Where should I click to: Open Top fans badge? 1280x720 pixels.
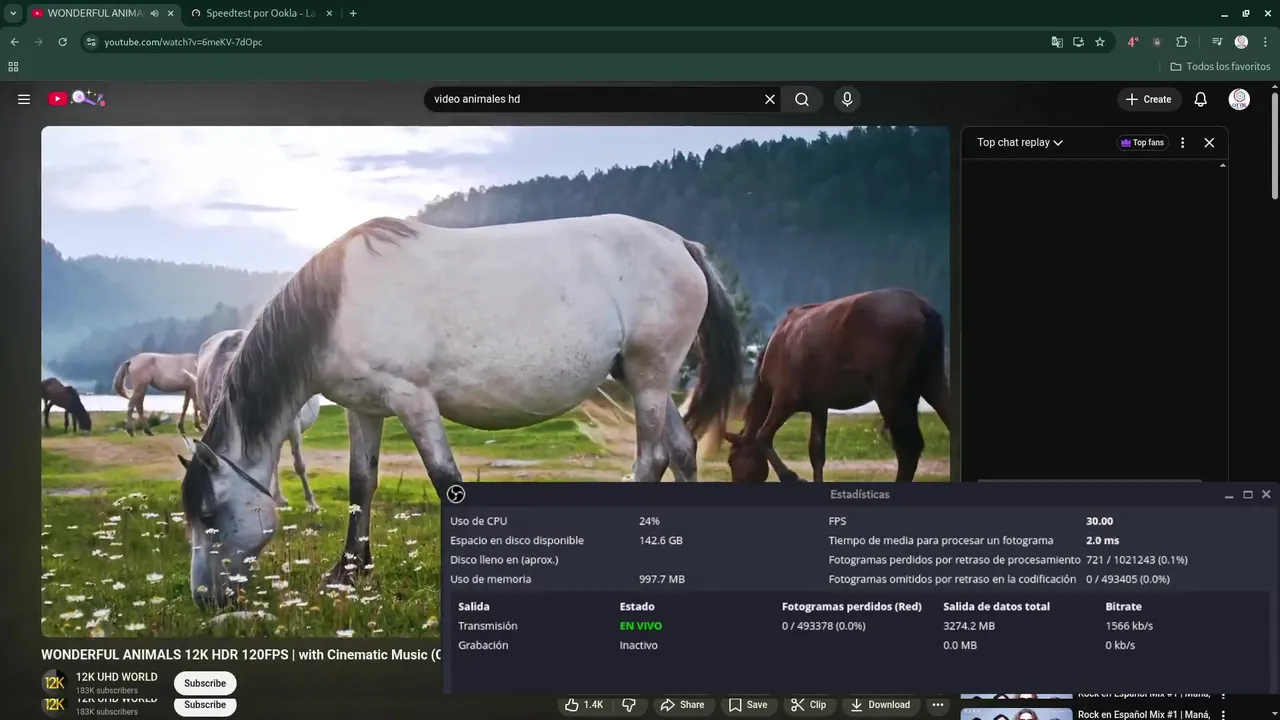1142,143
